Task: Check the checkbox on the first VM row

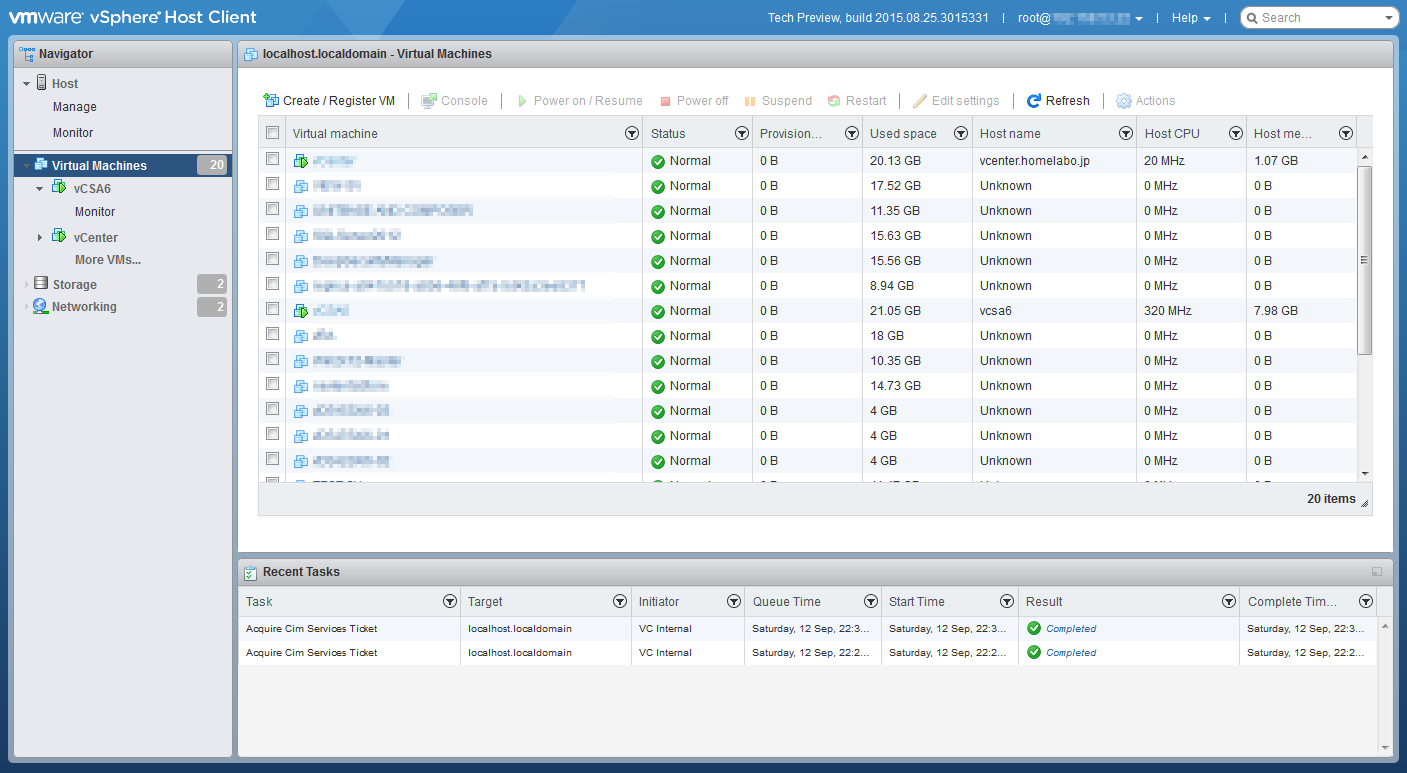Action: pos(272,160)
